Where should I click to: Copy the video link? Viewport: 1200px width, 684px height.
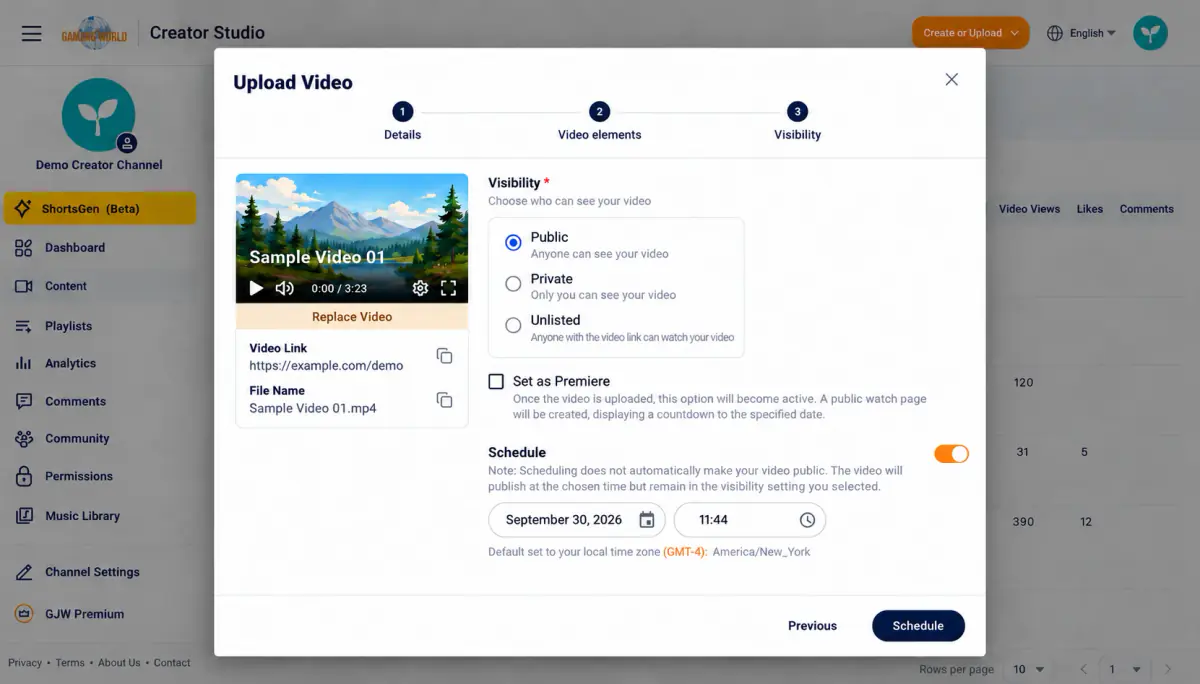pyautogui.click(x=445, y=357)
